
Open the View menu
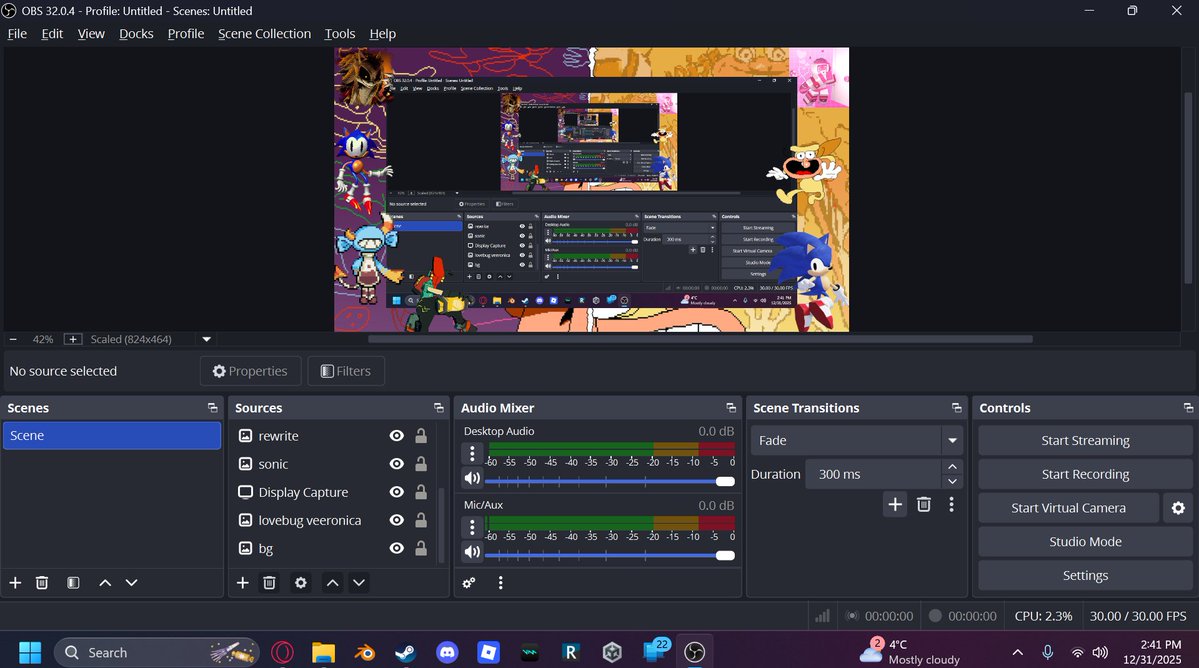(91, 34)
